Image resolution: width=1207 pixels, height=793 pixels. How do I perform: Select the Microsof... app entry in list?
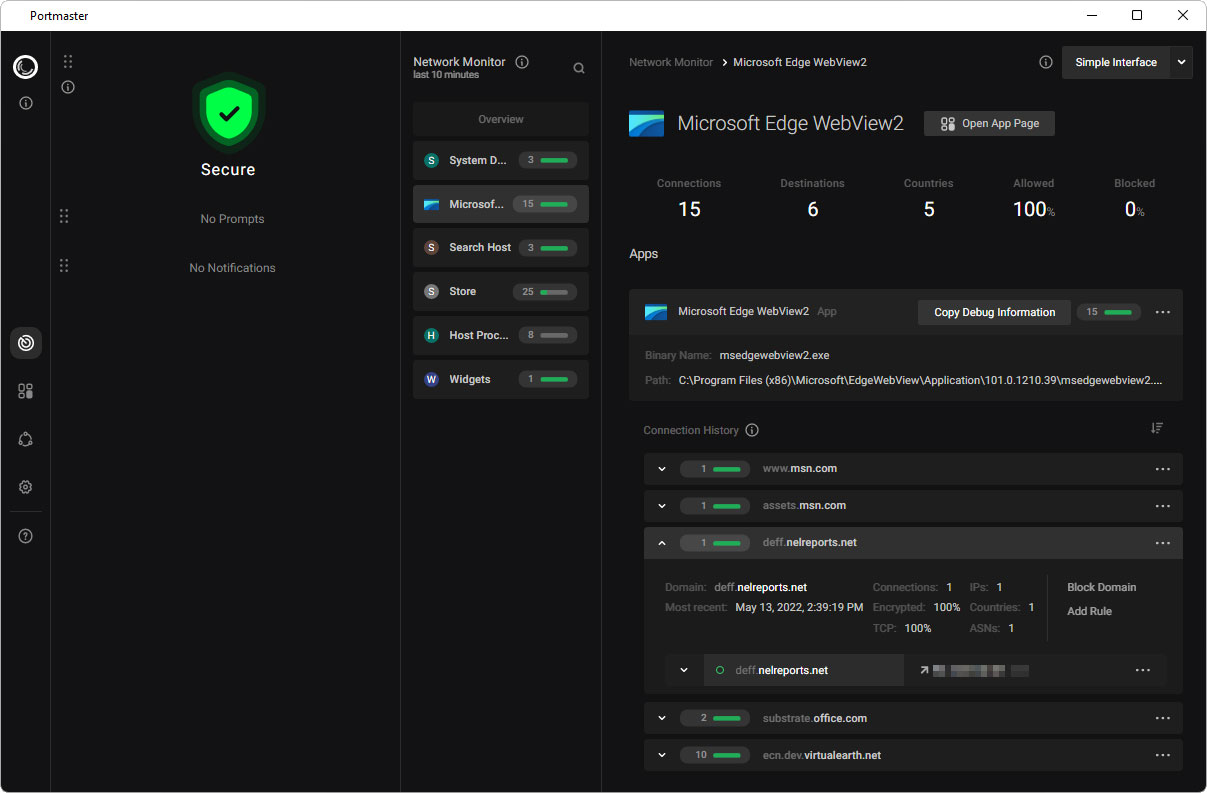pyautogui.click(x=501, y=204)
